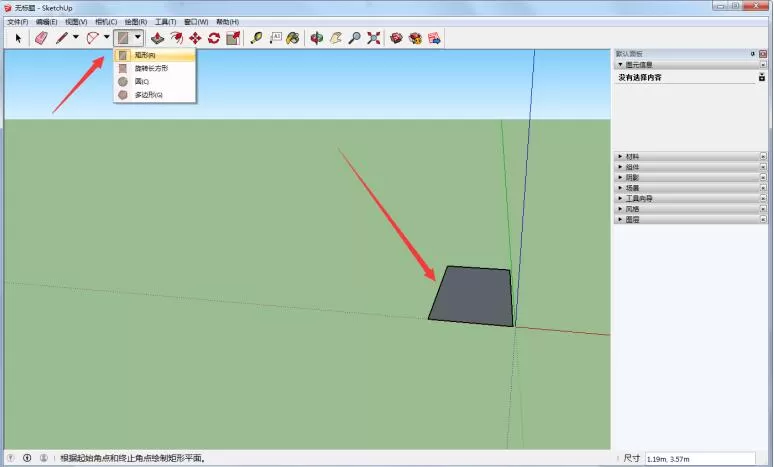
Task: Open the 相机(C) Camera menu
Action: (106, 22)
